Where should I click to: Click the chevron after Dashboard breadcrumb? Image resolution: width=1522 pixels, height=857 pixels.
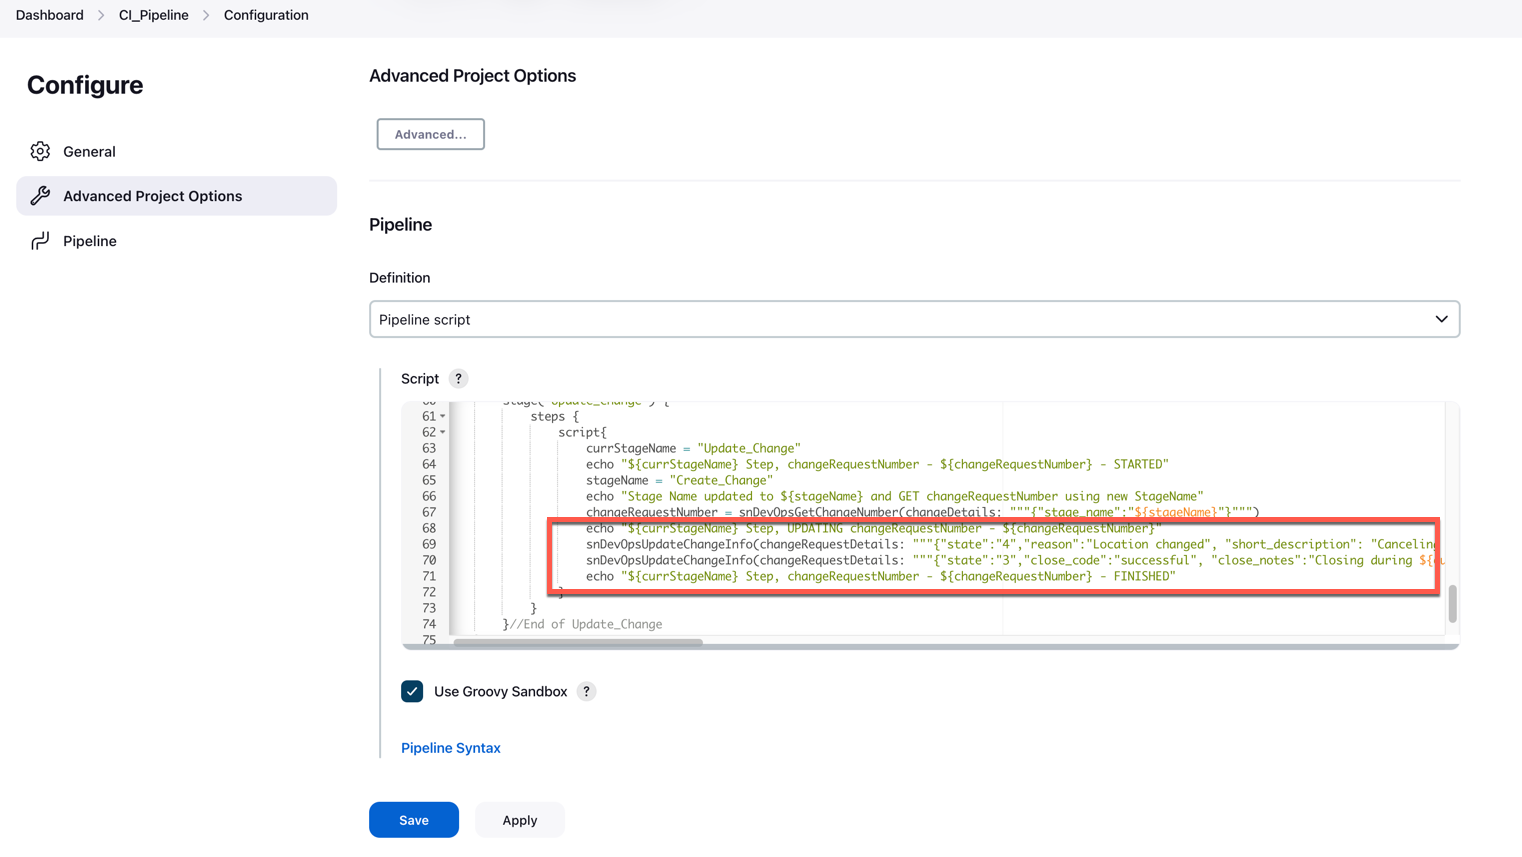101,15
